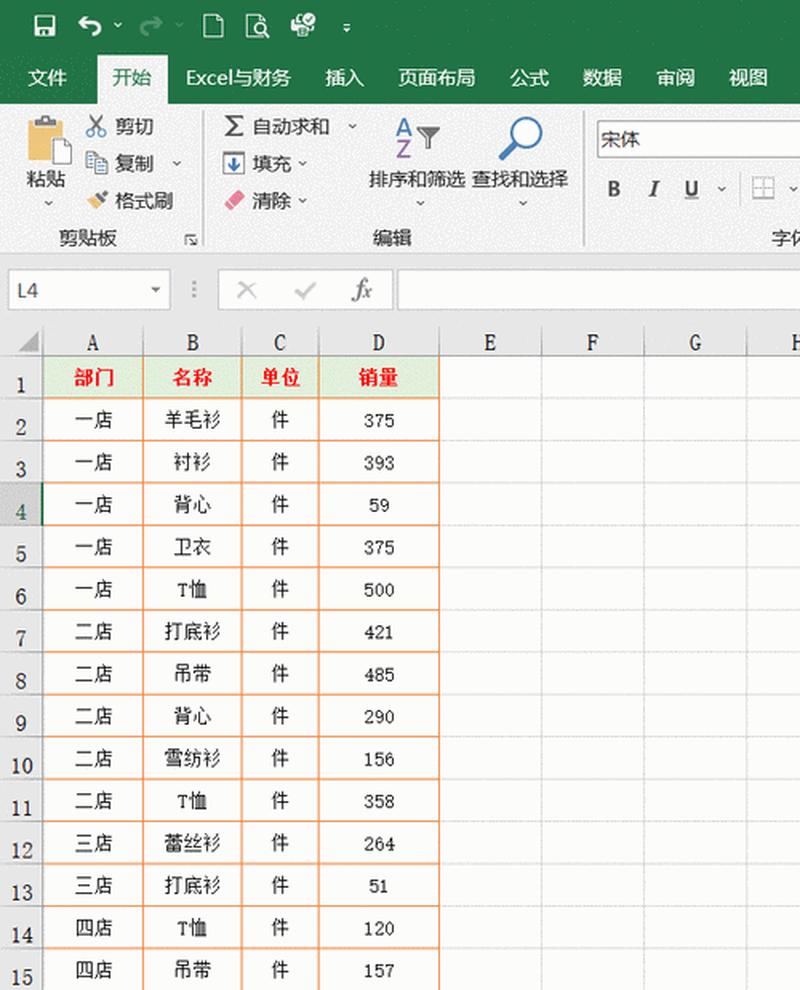The height and width of the screenshot is (990, 800).
Task: Click the 销量 header cell
Action: 379,378
